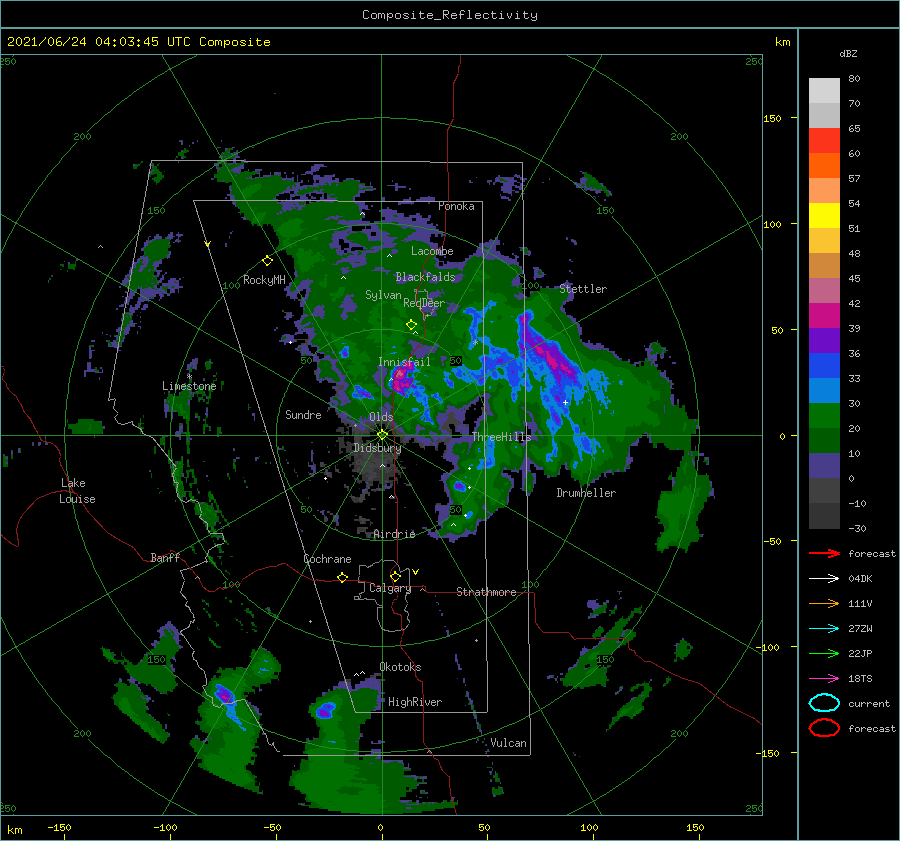Click the RedDeer label
The height and width of the screenshot is (841, 900).
(x=424, y=303)
